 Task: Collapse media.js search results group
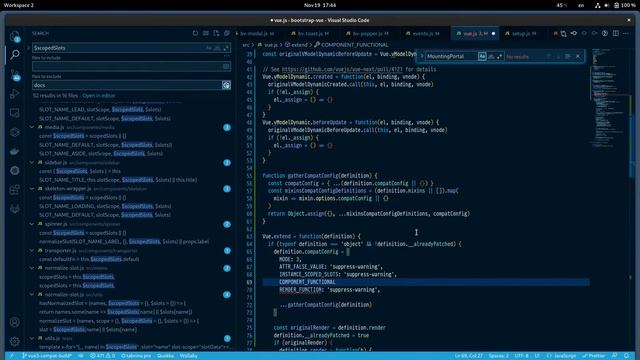32,127
